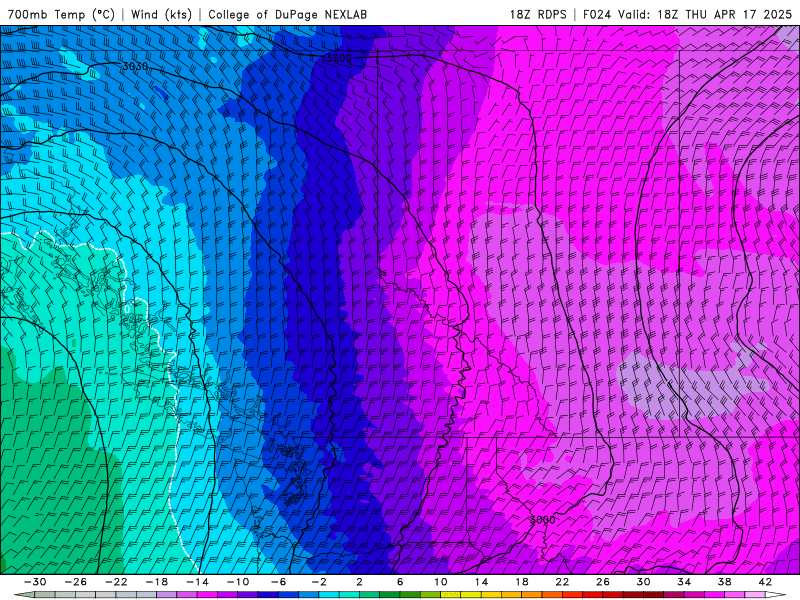
Task: Click the "-22" colorbar tick label
Action: point(116,582)
